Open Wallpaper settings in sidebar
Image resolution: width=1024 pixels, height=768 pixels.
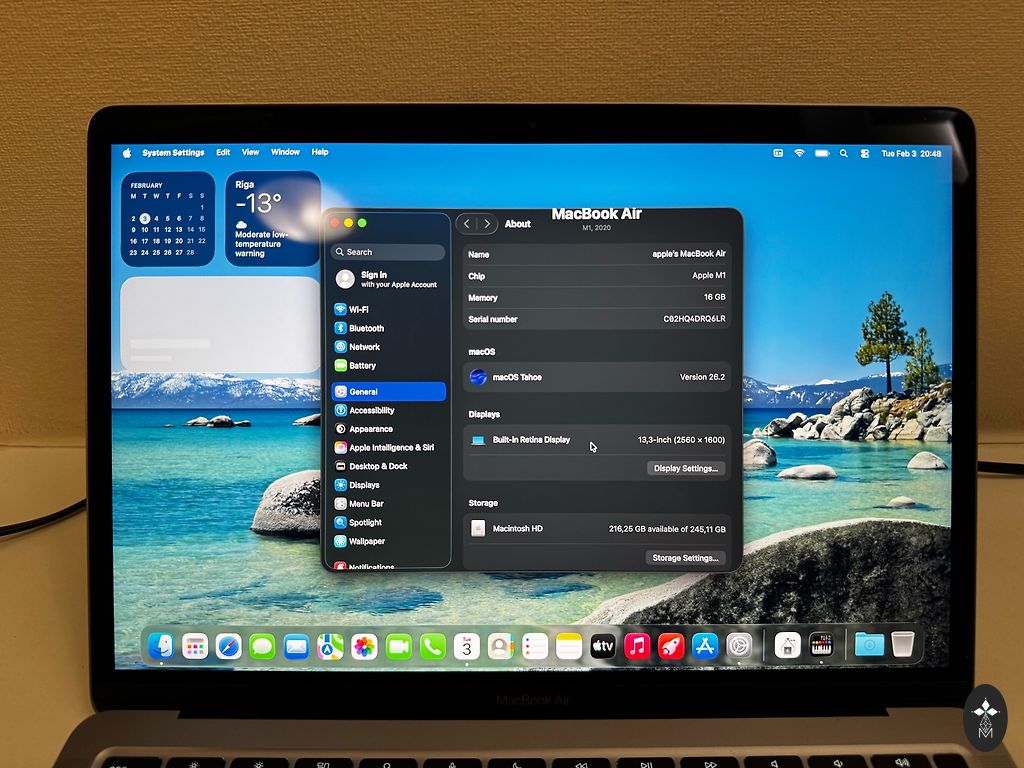pyautogui.click(x=366, y=541)
